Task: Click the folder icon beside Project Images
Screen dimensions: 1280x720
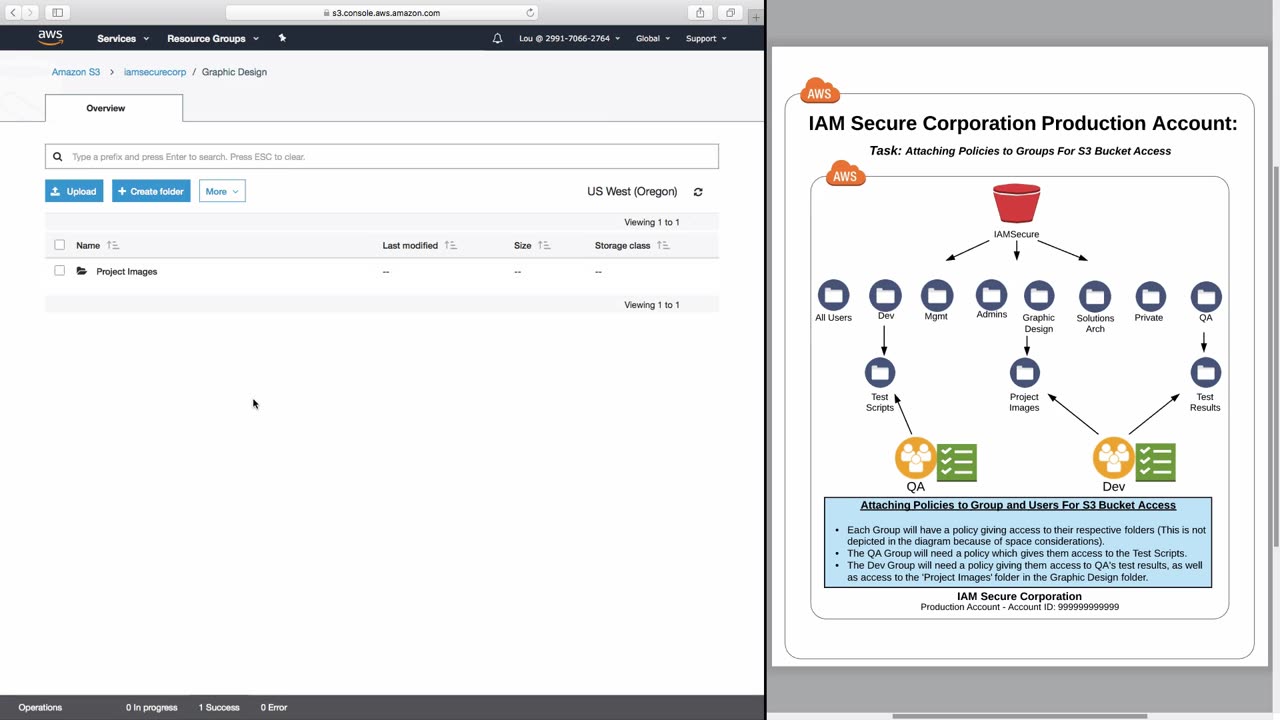Action: coord(82,271)
